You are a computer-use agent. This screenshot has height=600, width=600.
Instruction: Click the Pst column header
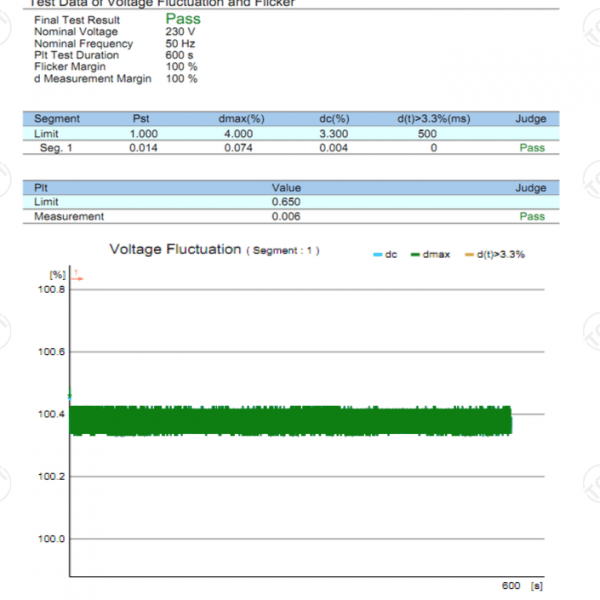pyautogui.click(x=141, y=119)
